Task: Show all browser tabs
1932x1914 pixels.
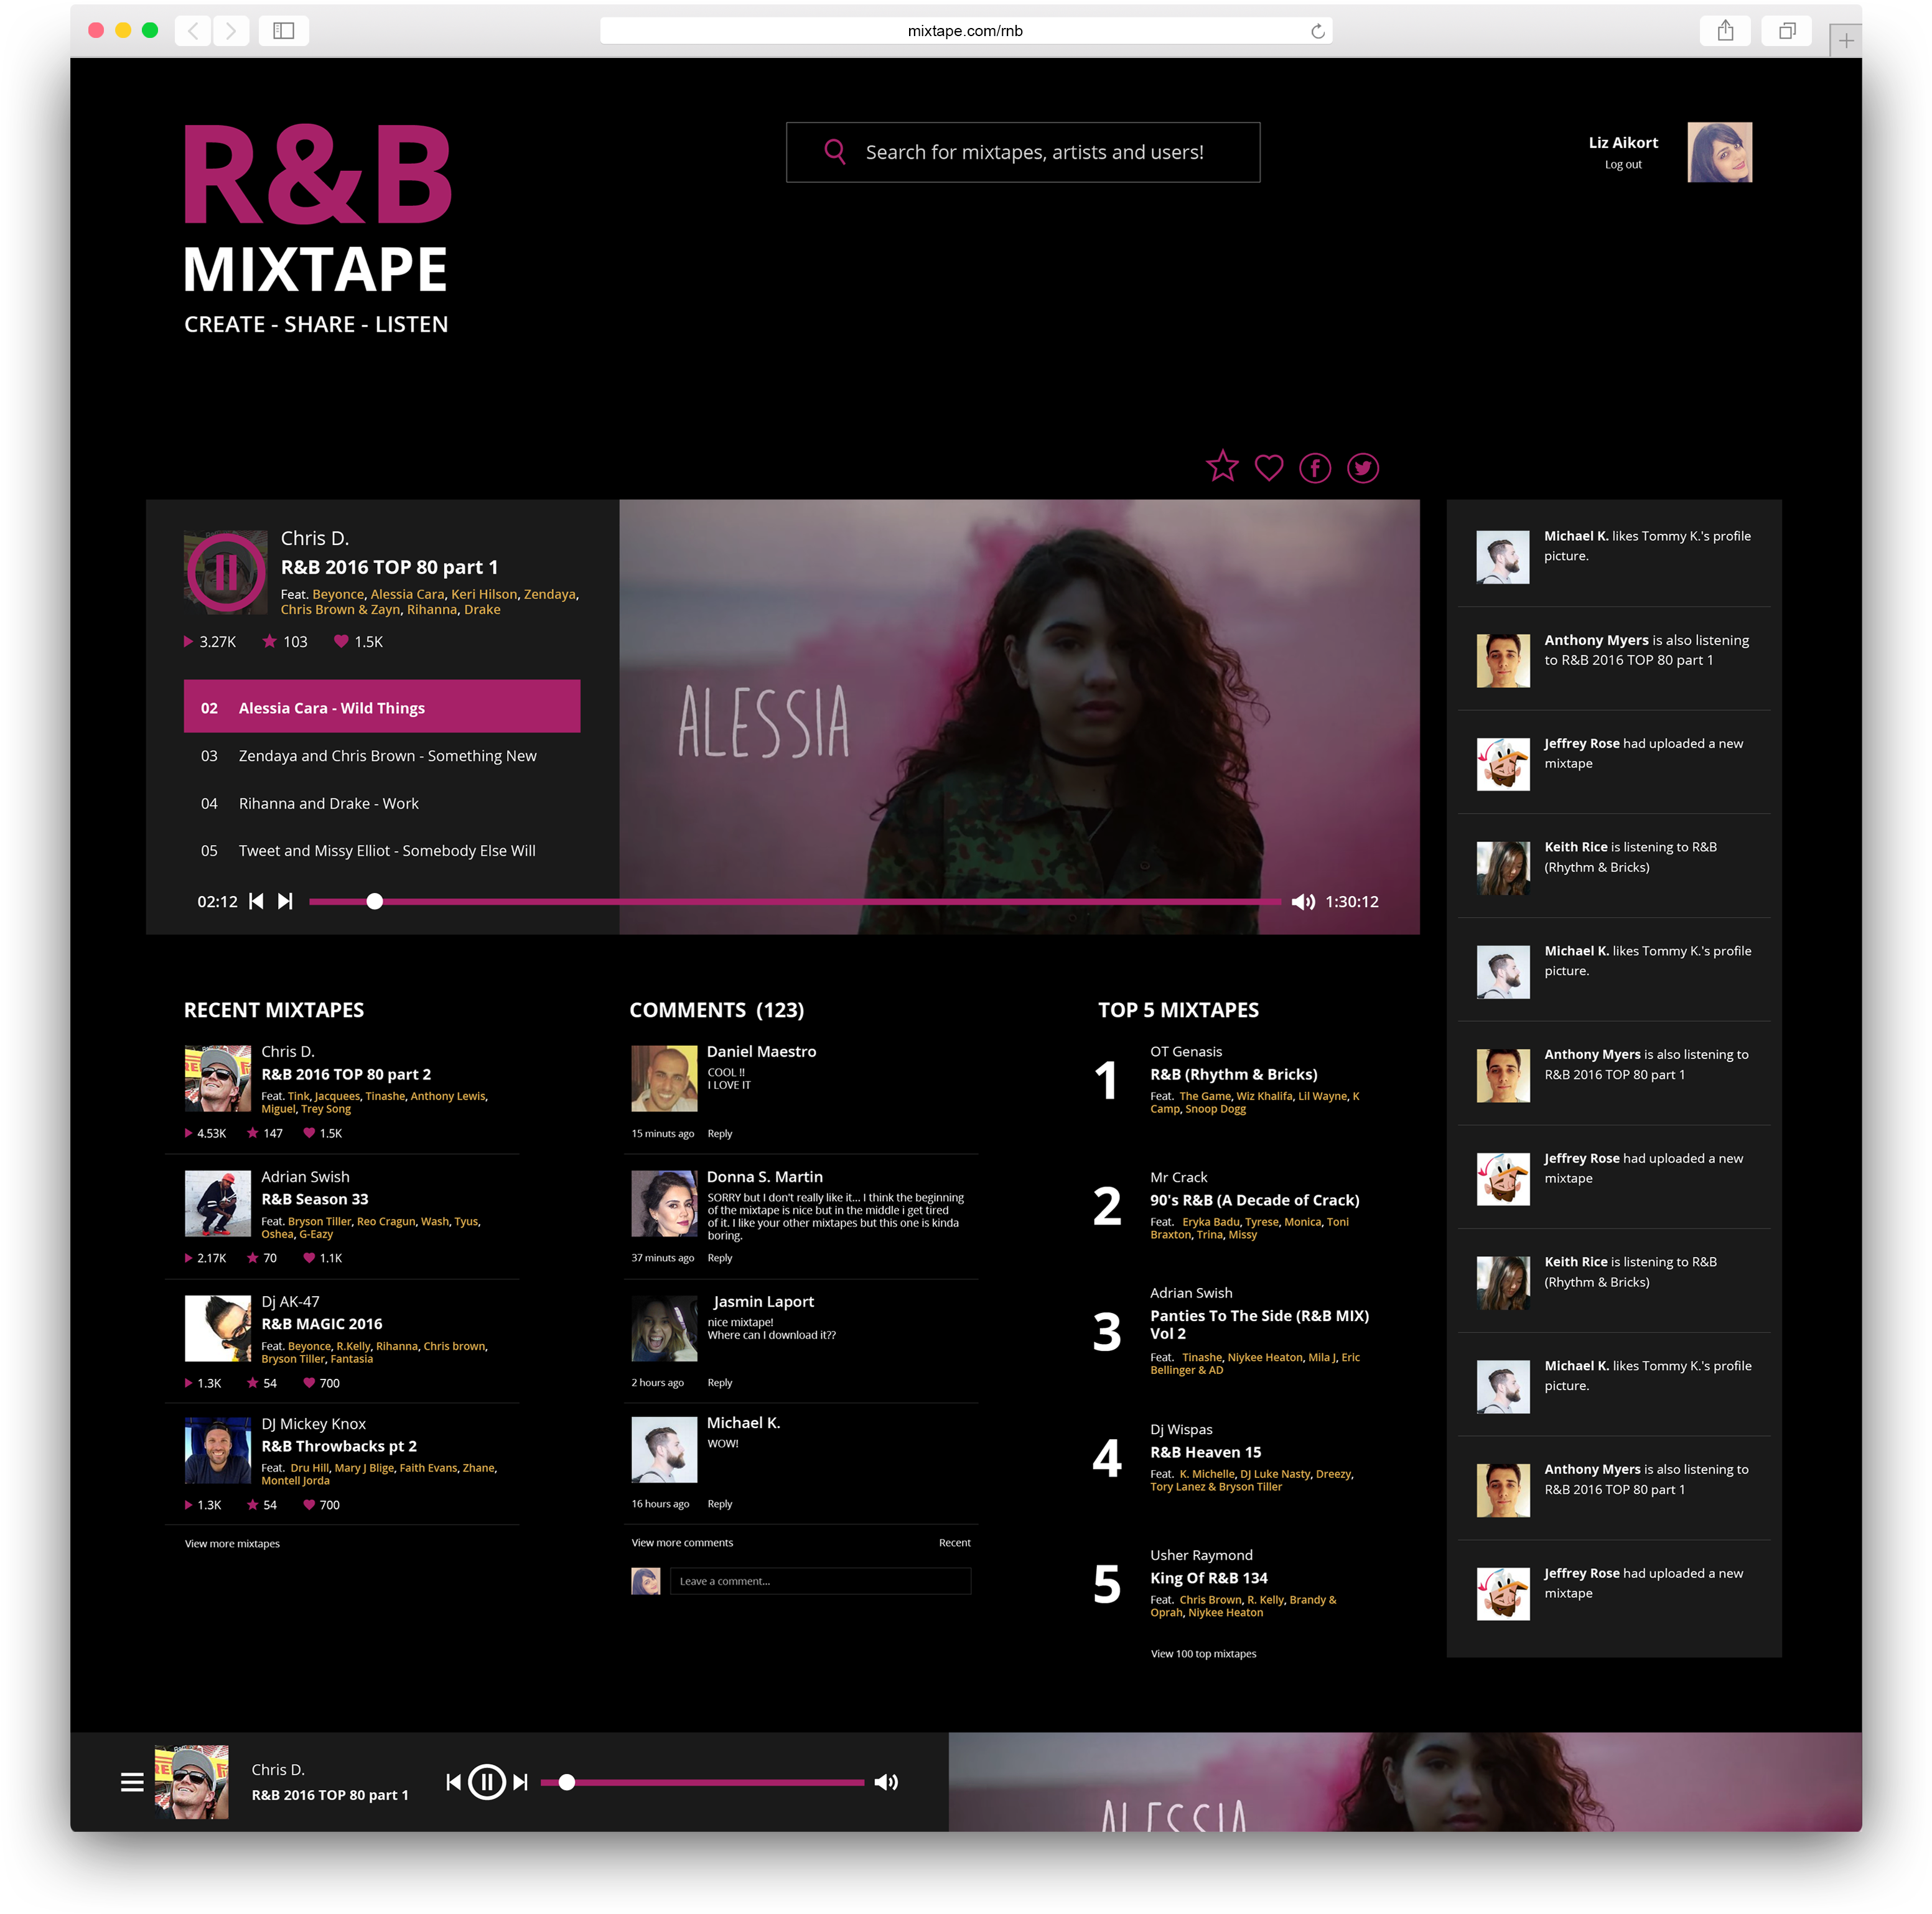Action: click(x=1787, y=31)
